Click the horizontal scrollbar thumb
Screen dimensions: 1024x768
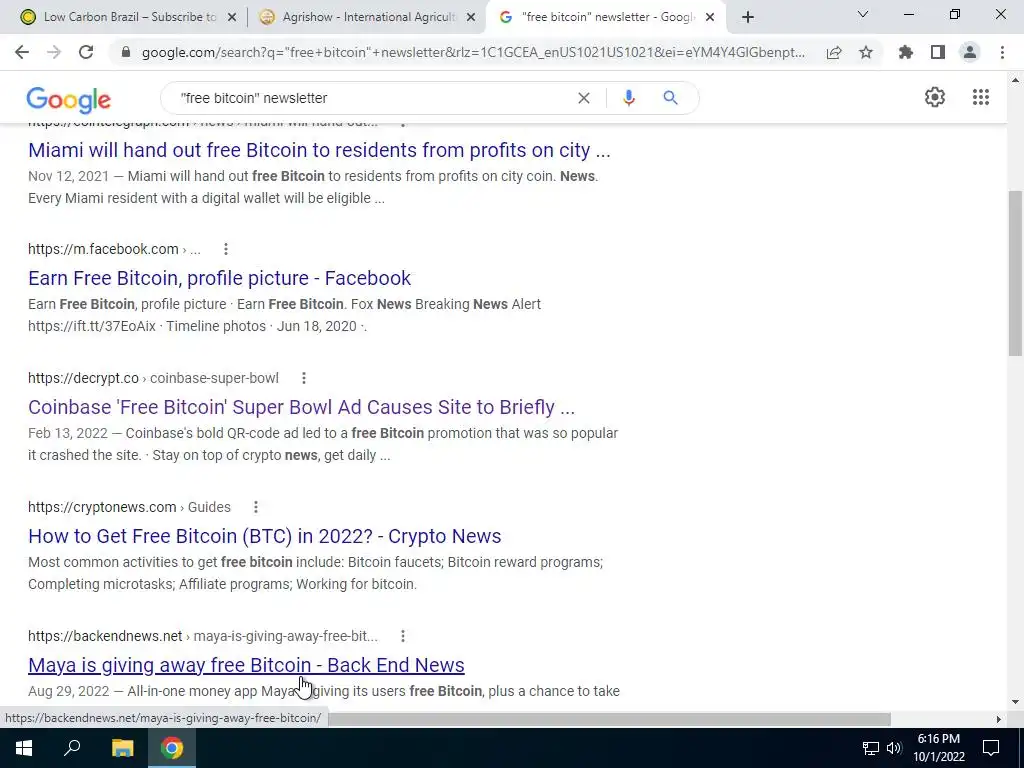(610, 719)
